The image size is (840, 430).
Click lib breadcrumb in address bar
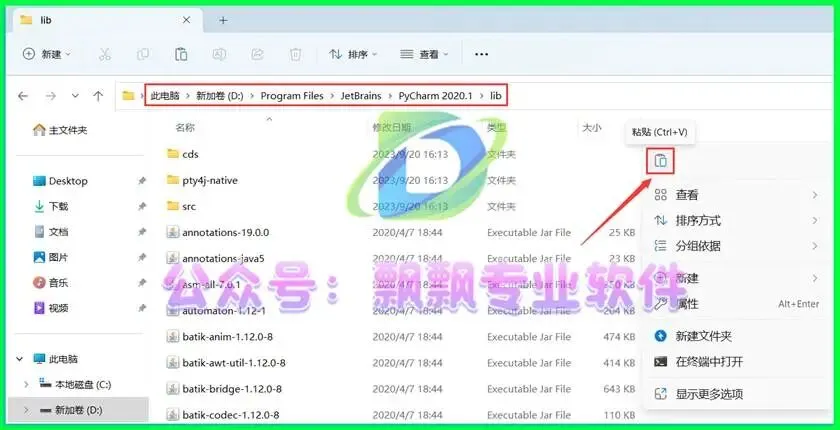click(496, 96)
